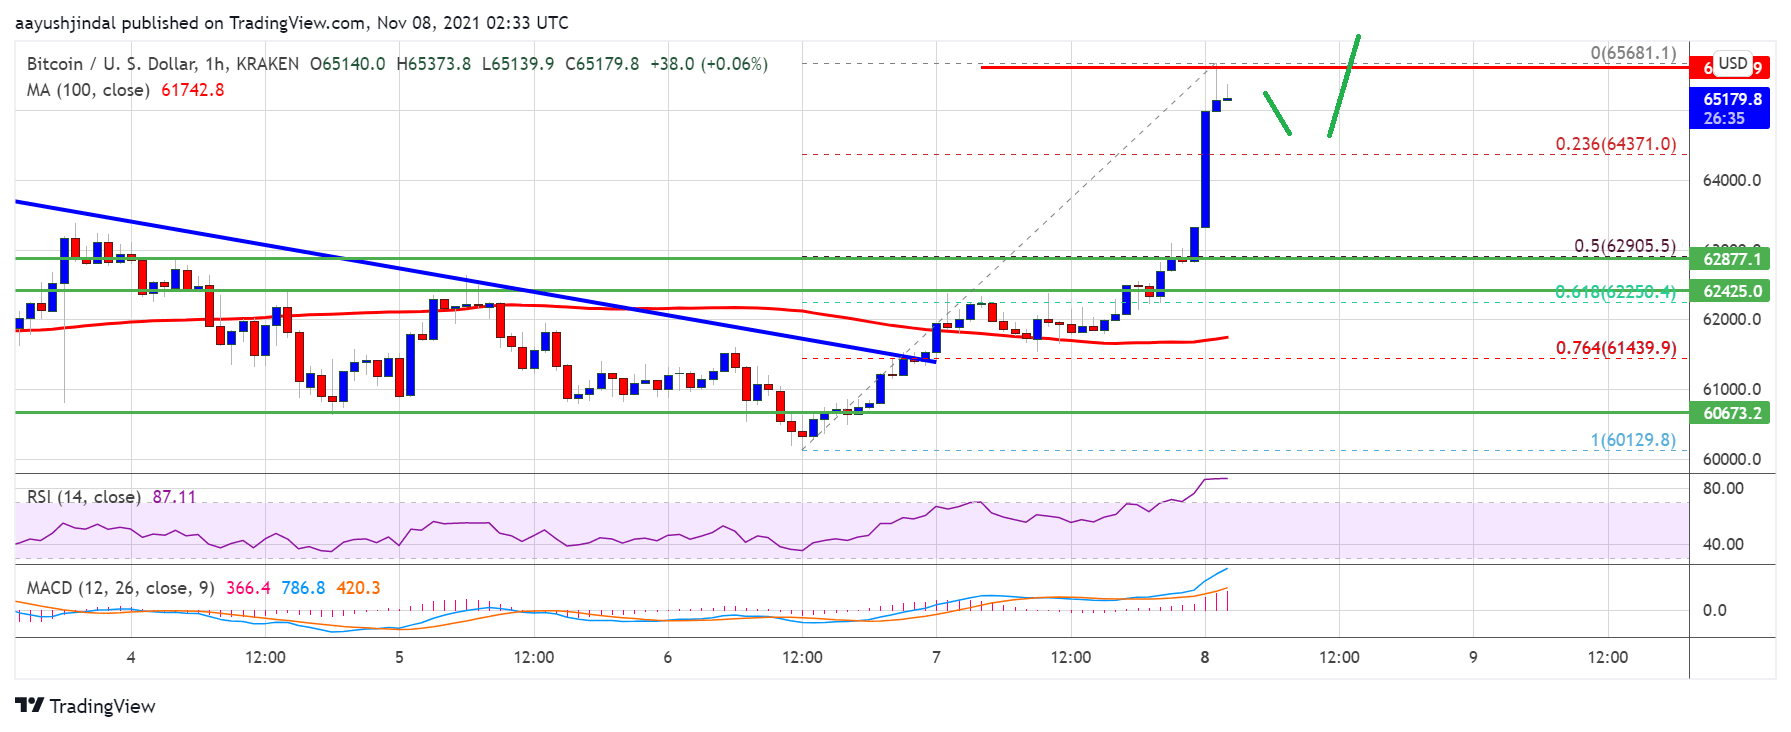Viewport: 1791px width, 732px height.
Task: Click the close price value C65179.8
Action: (x=602, y=64)
